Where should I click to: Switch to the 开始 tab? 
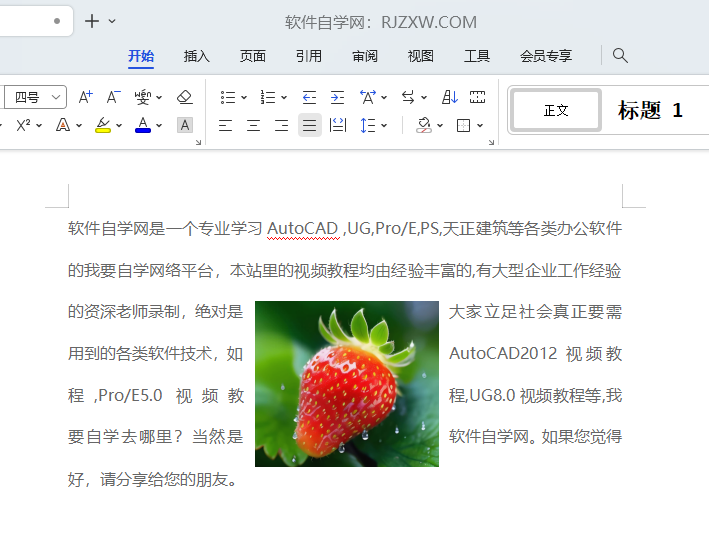[x=141, y=56]
